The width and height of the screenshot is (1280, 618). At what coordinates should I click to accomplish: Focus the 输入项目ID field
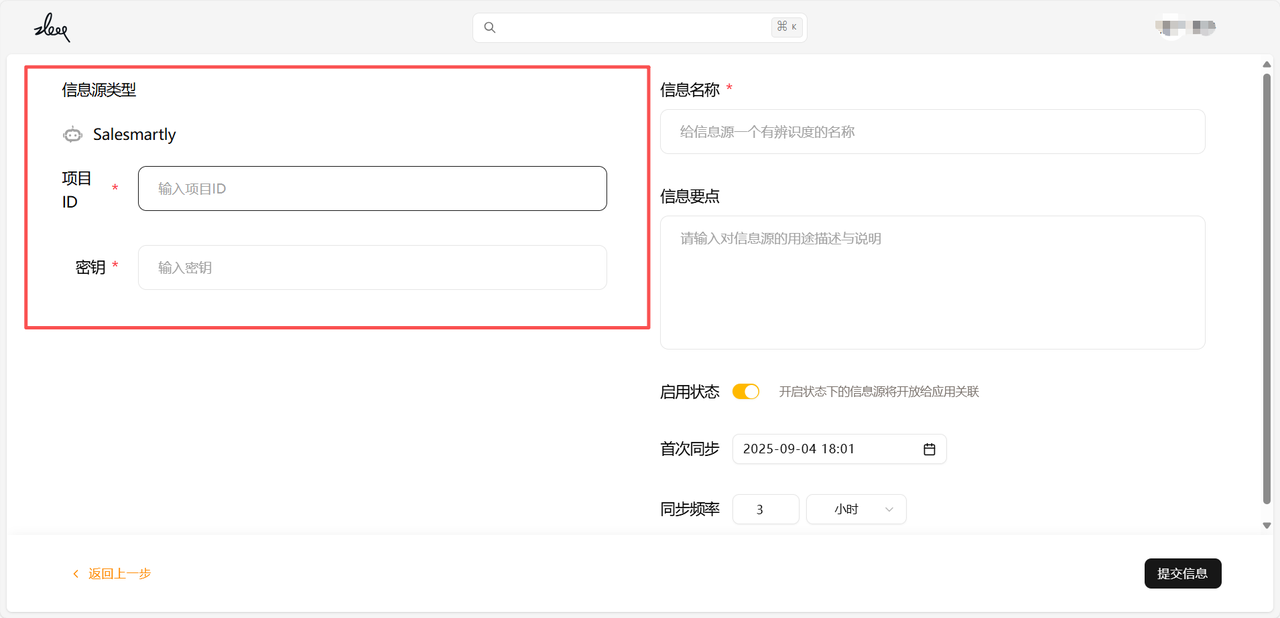(372, 188)
